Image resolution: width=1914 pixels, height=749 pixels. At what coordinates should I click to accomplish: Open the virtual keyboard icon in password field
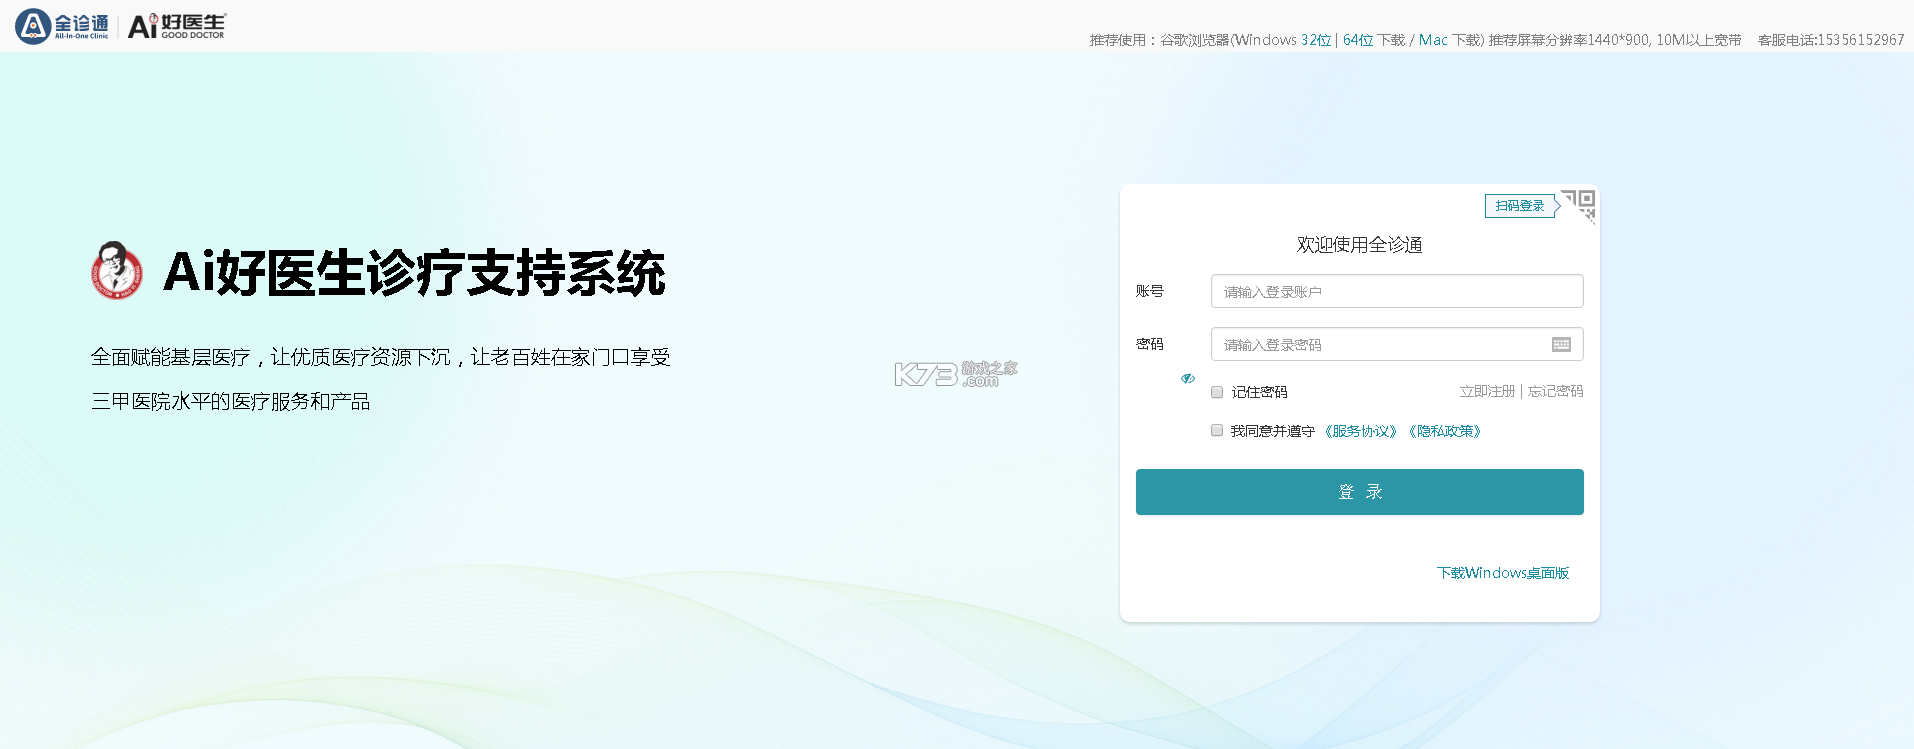[x=1561, y=345]
